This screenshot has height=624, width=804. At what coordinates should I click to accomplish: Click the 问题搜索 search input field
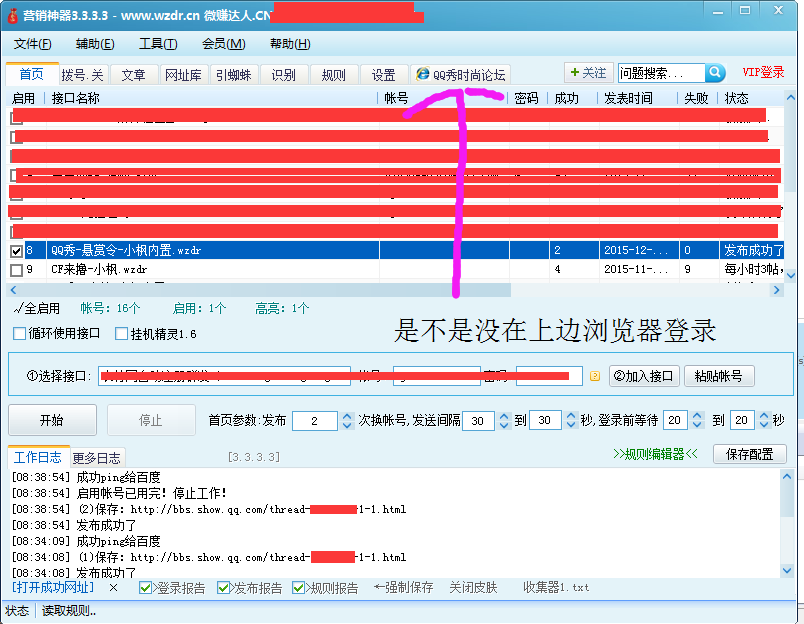tap(661, 73)
